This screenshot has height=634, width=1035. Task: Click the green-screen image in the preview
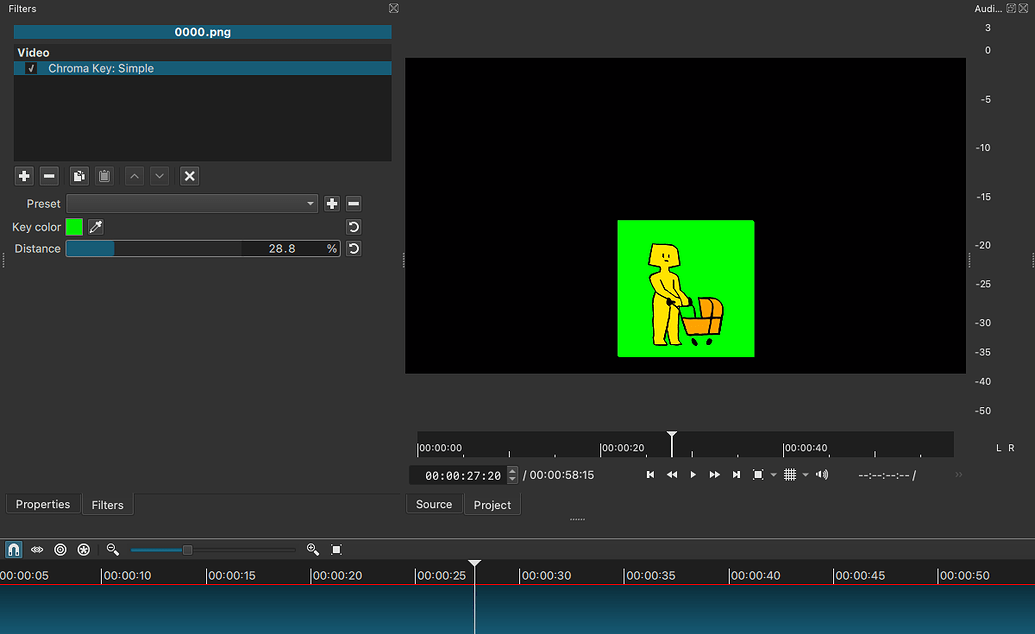(686, 289)
